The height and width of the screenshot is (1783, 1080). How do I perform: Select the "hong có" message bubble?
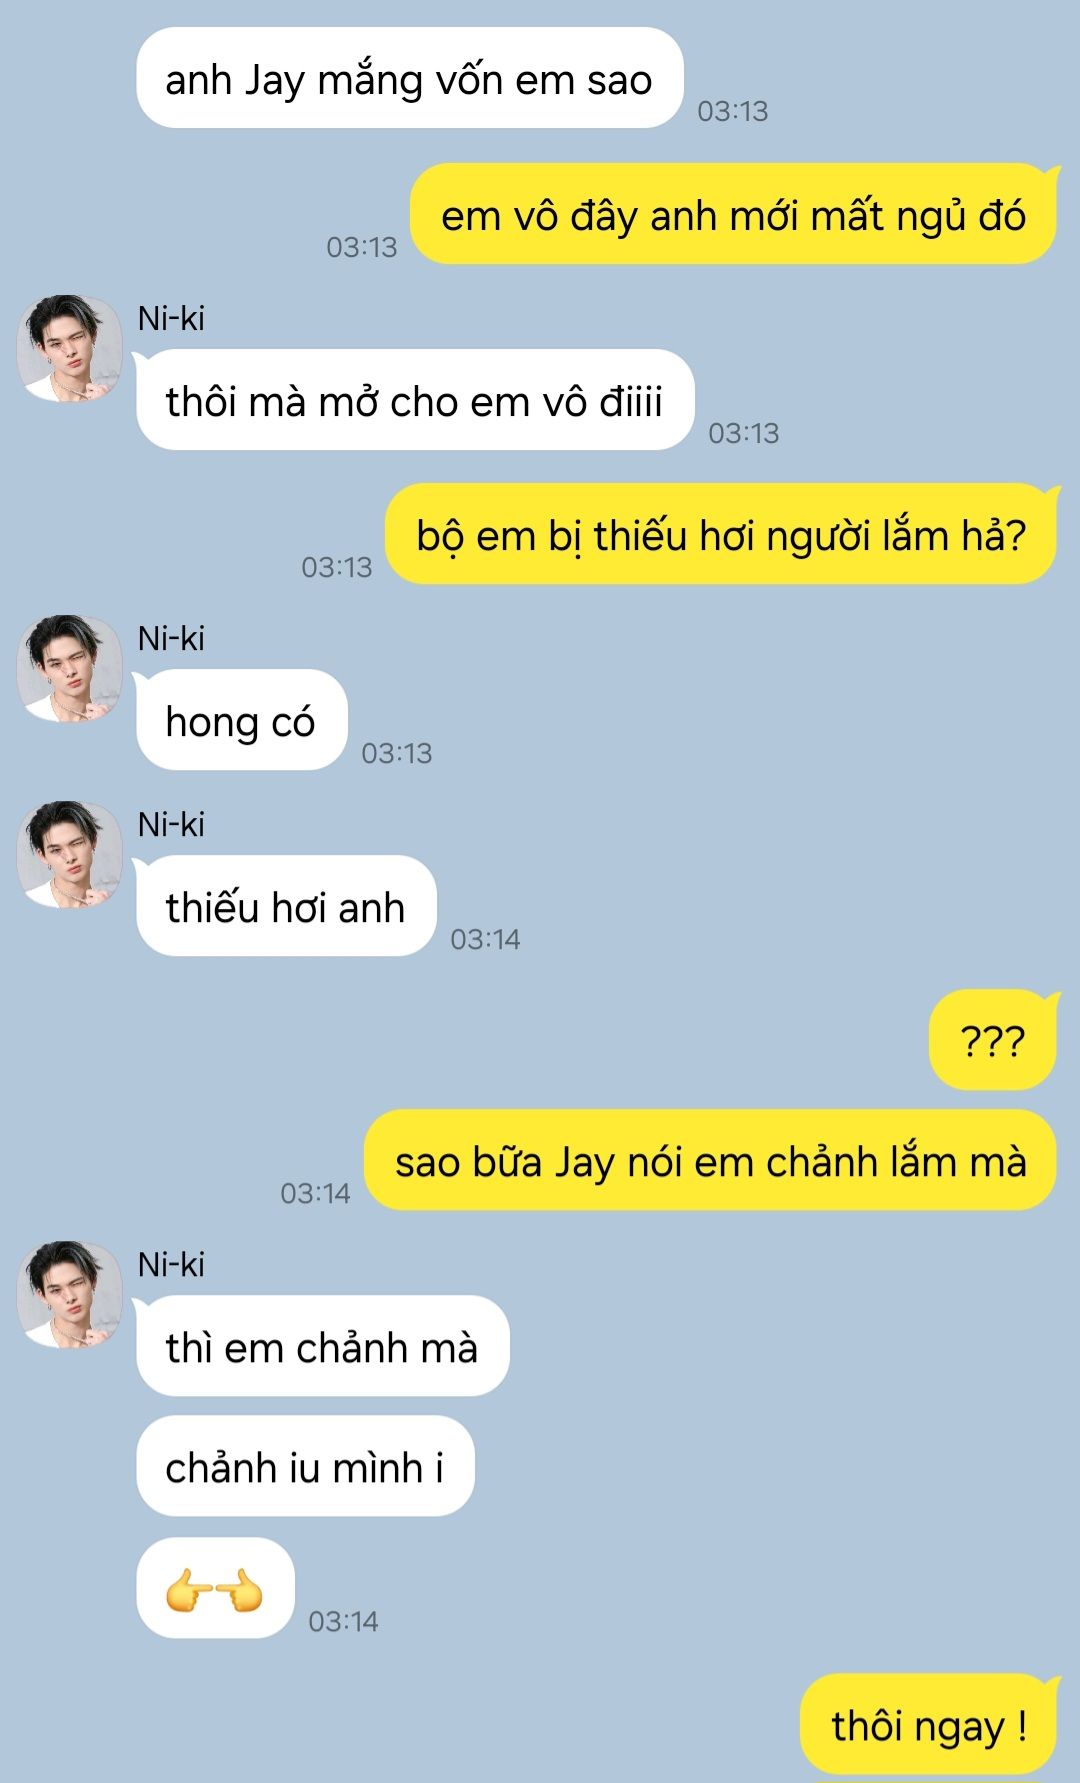point(241,720)
